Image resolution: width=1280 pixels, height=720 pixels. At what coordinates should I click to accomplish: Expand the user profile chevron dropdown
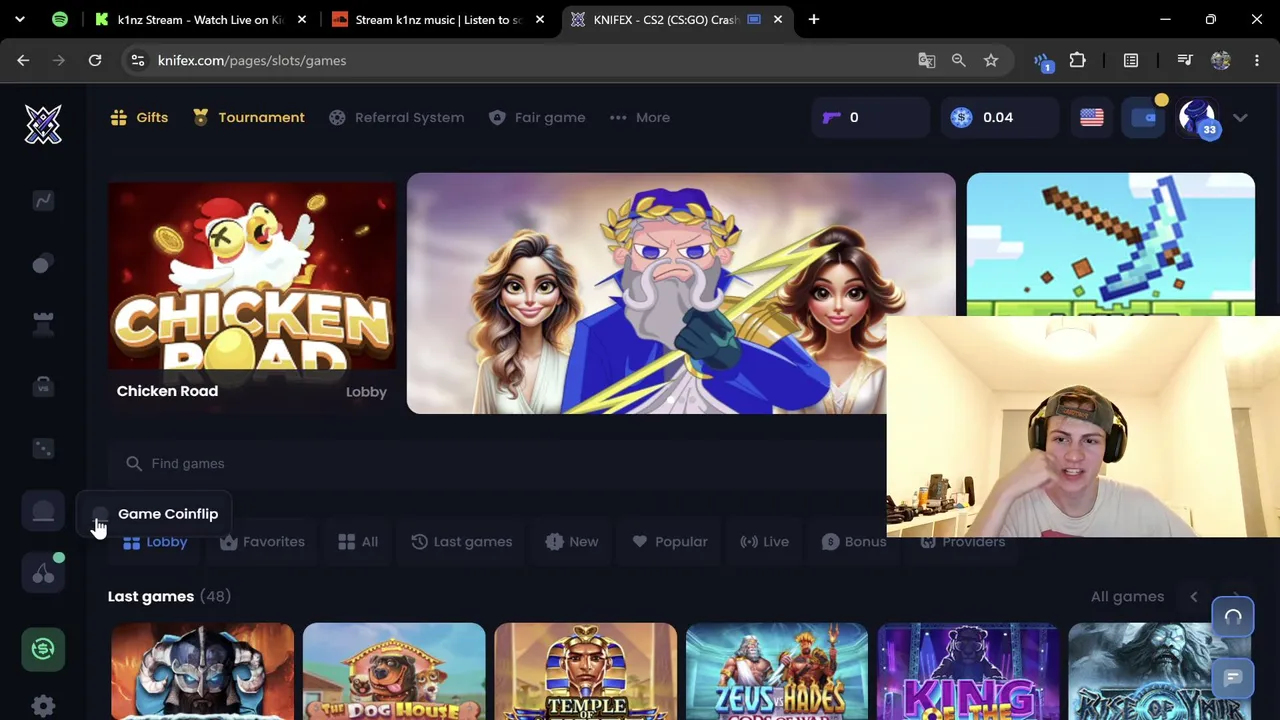[x=1240, y=118]
